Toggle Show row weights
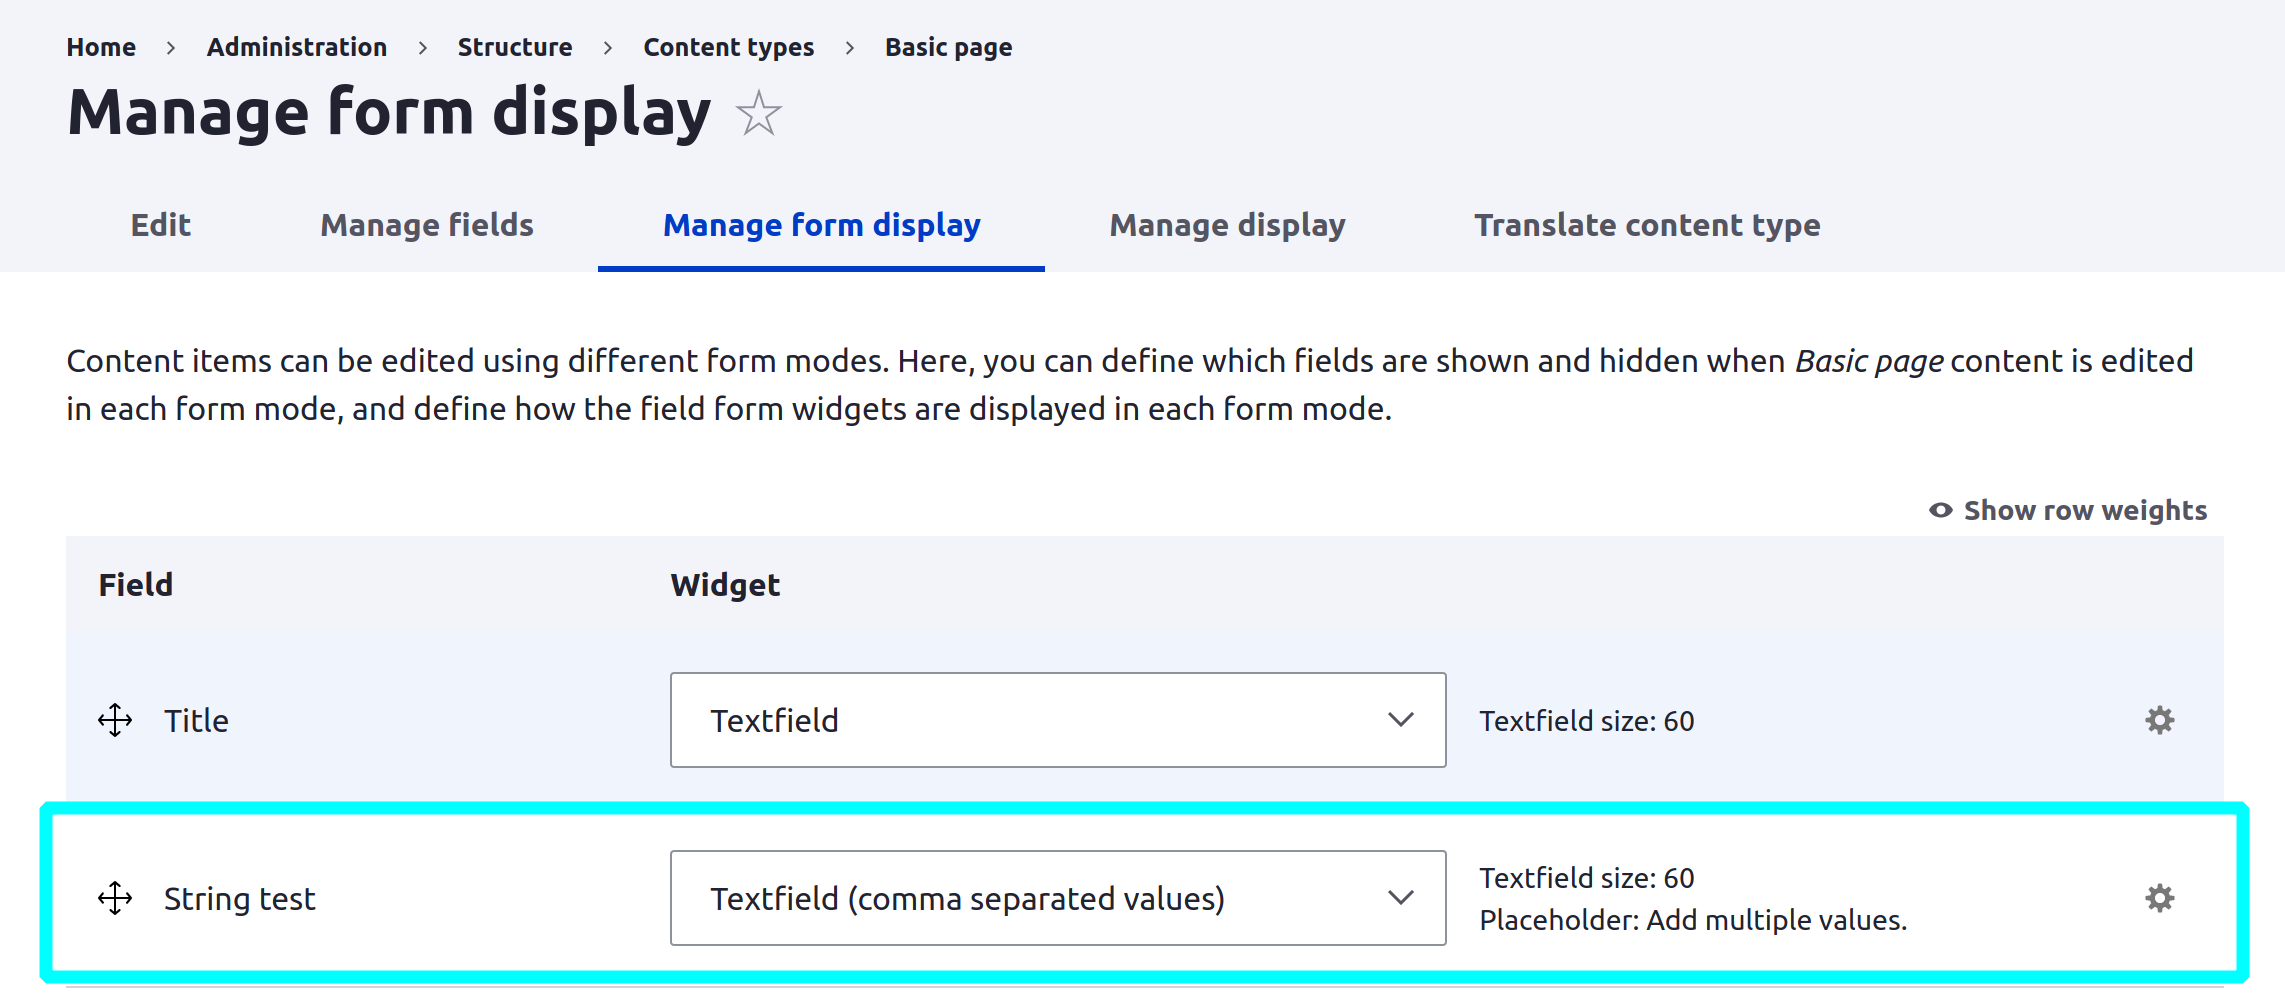 (2084, 510)
